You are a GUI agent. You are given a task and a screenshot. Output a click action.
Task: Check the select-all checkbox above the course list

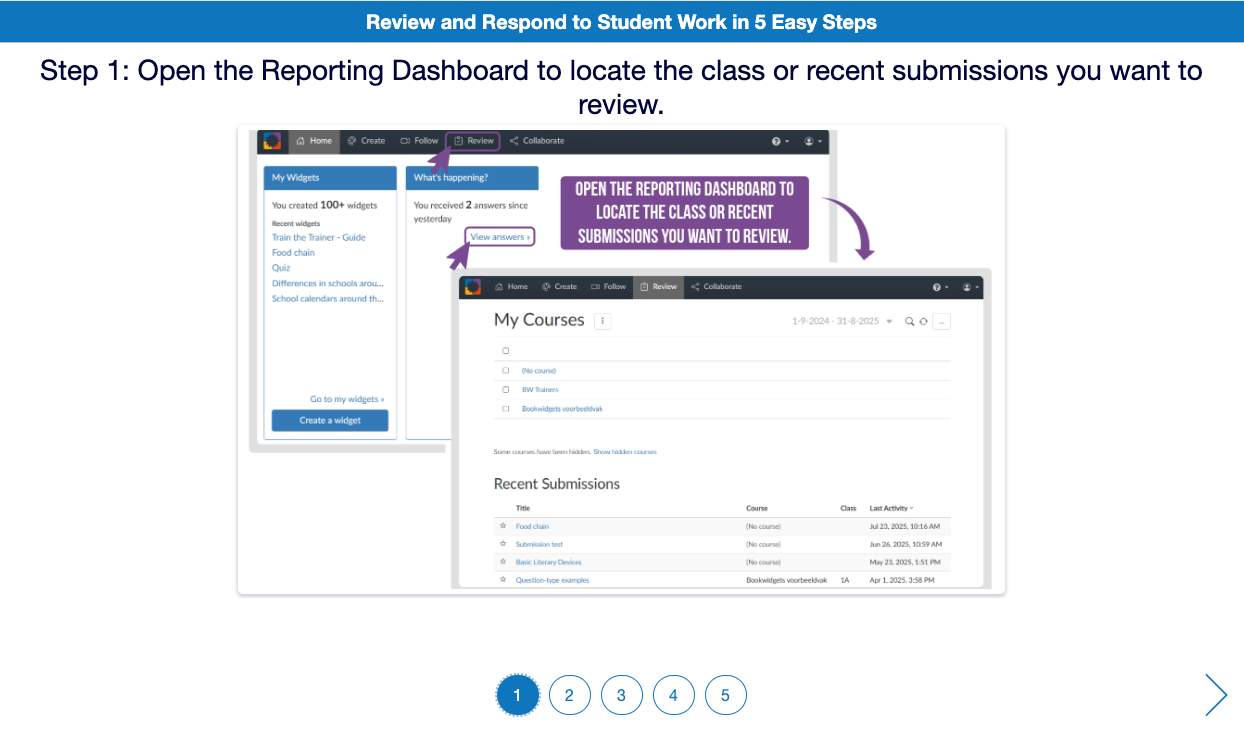[x=506, y=350]
